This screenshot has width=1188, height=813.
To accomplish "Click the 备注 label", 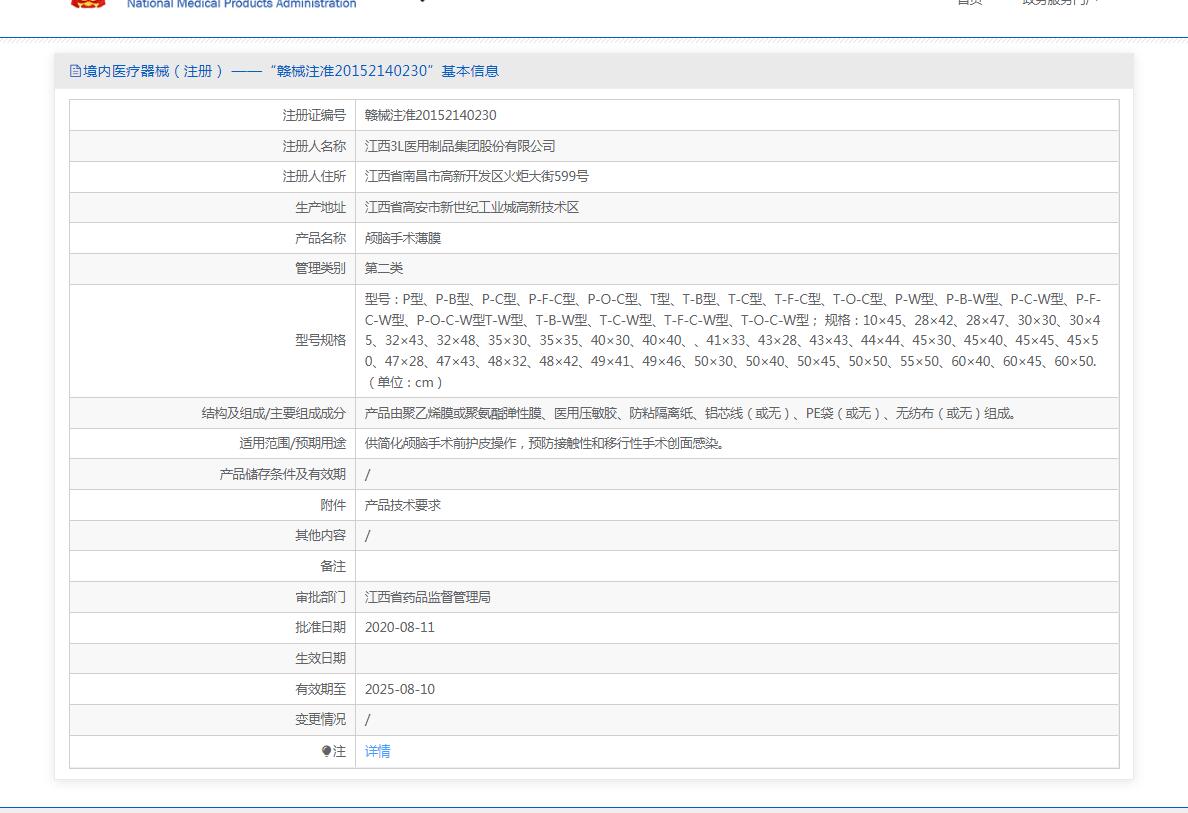I will [333, 567].
